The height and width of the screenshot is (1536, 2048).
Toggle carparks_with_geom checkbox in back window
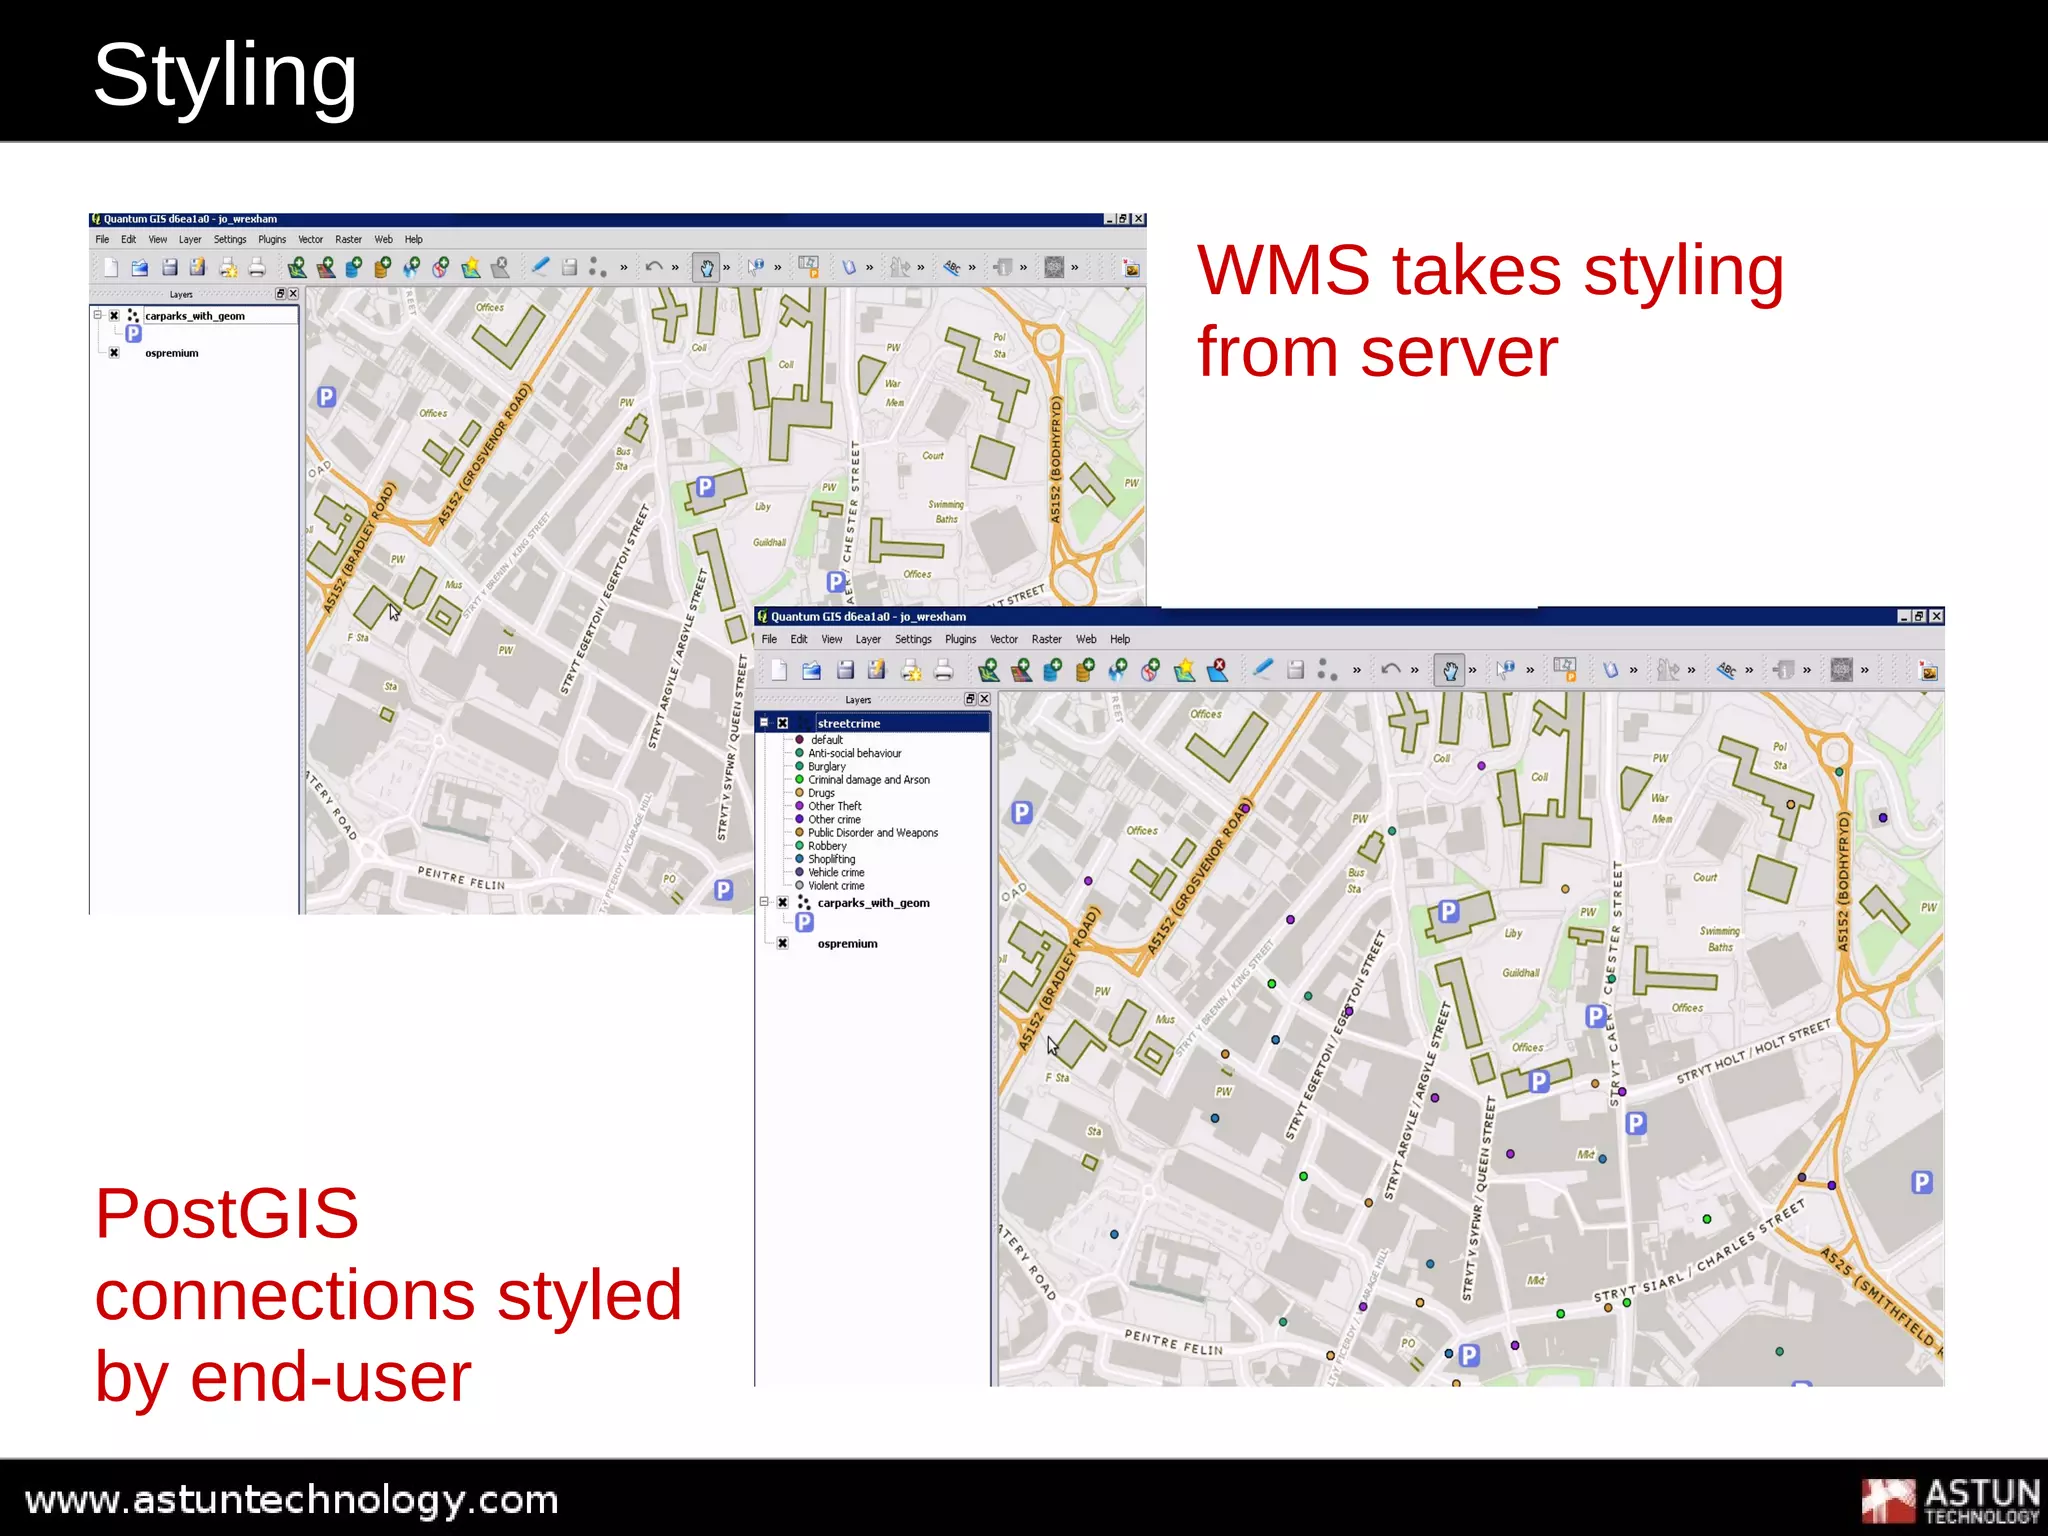tap(114, 315)
